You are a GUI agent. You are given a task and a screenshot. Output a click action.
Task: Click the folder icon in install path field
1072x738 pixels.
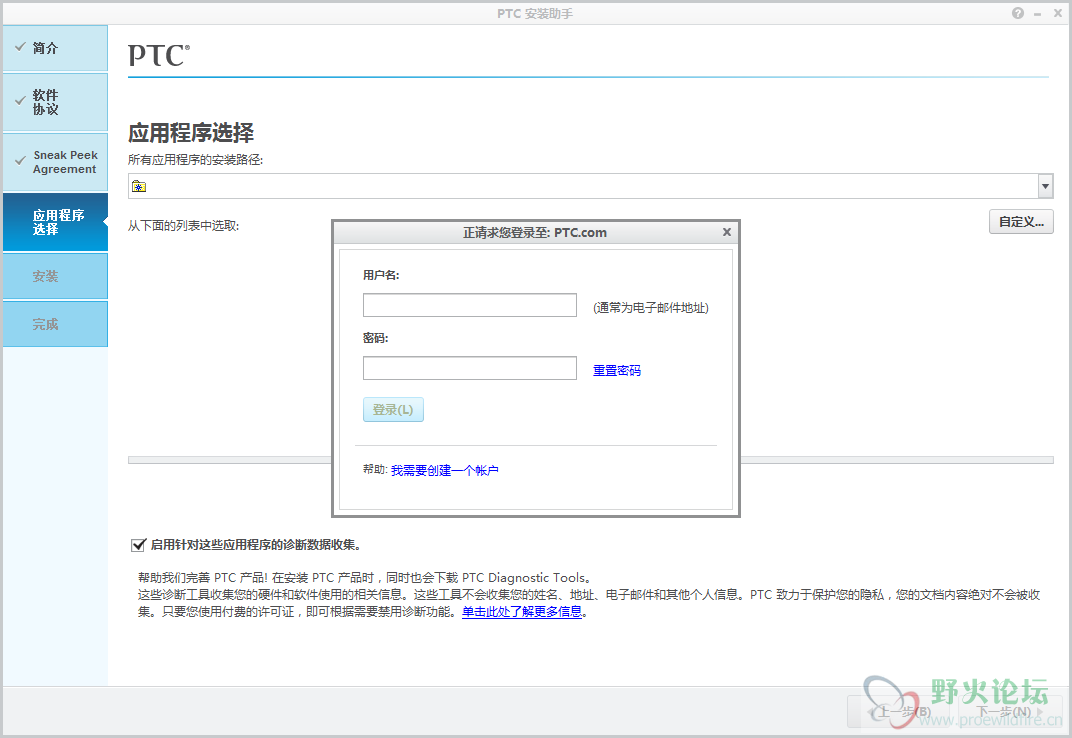[139, 186]
